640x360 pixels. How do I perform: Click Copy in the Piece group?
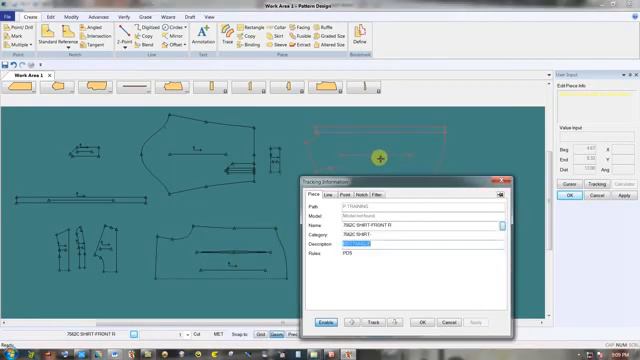click(247, 36)
